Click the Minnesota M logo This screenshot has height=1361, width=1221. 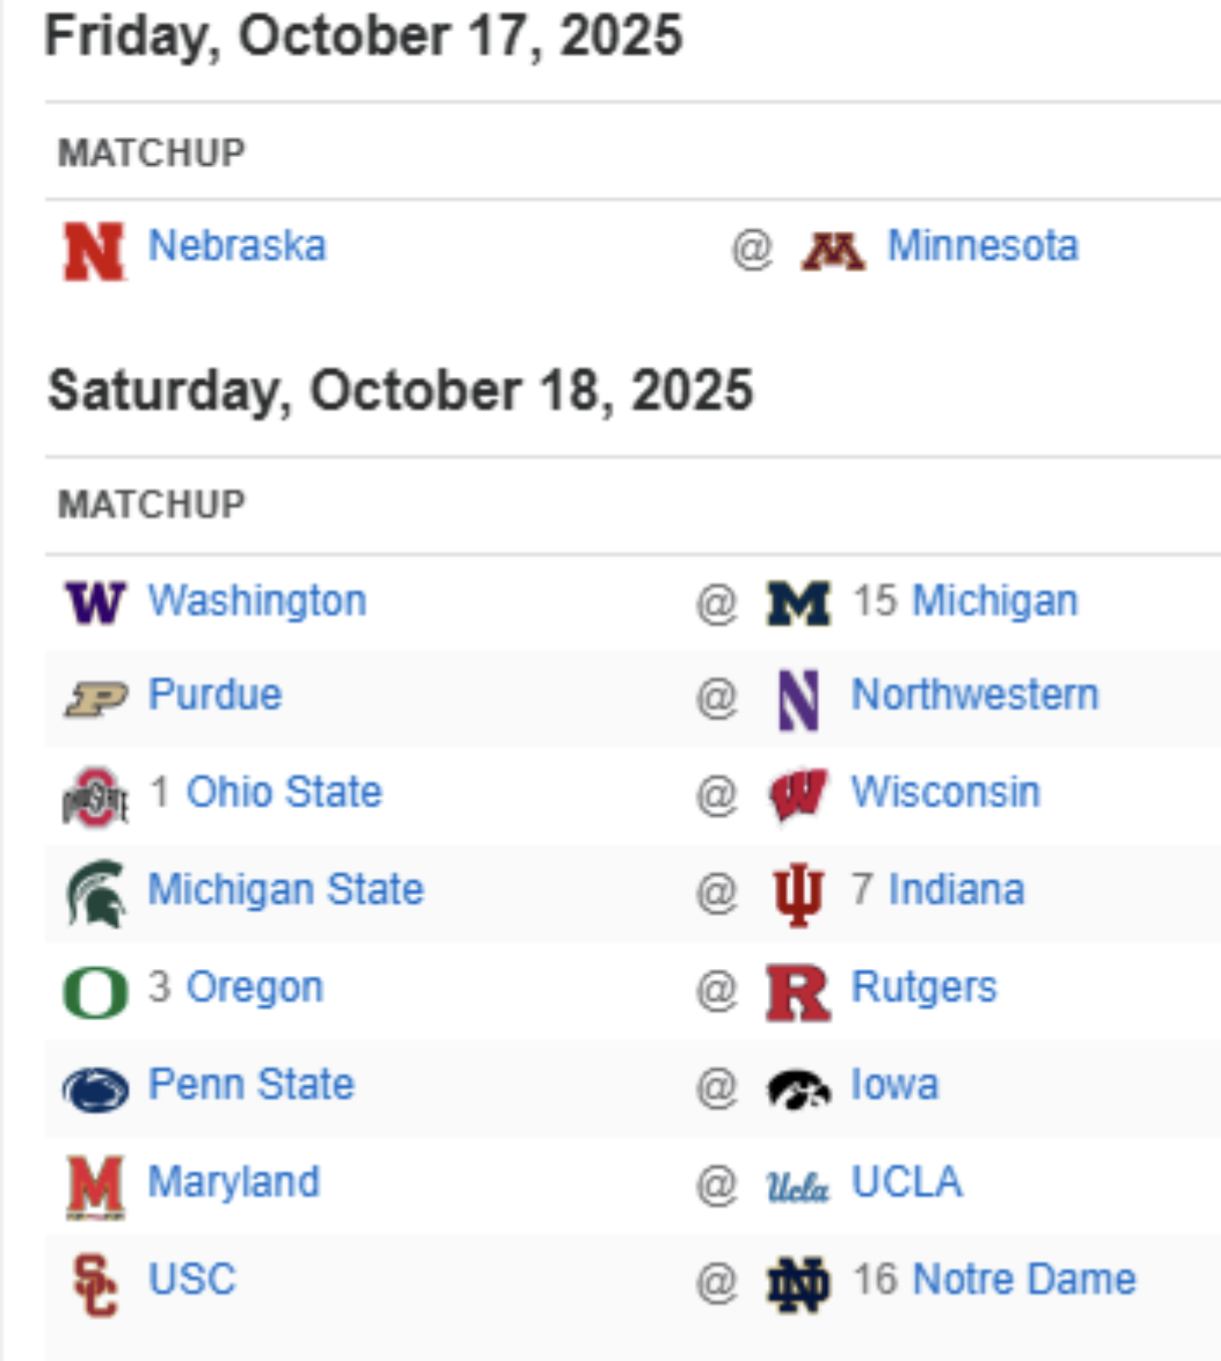(832, 251)
